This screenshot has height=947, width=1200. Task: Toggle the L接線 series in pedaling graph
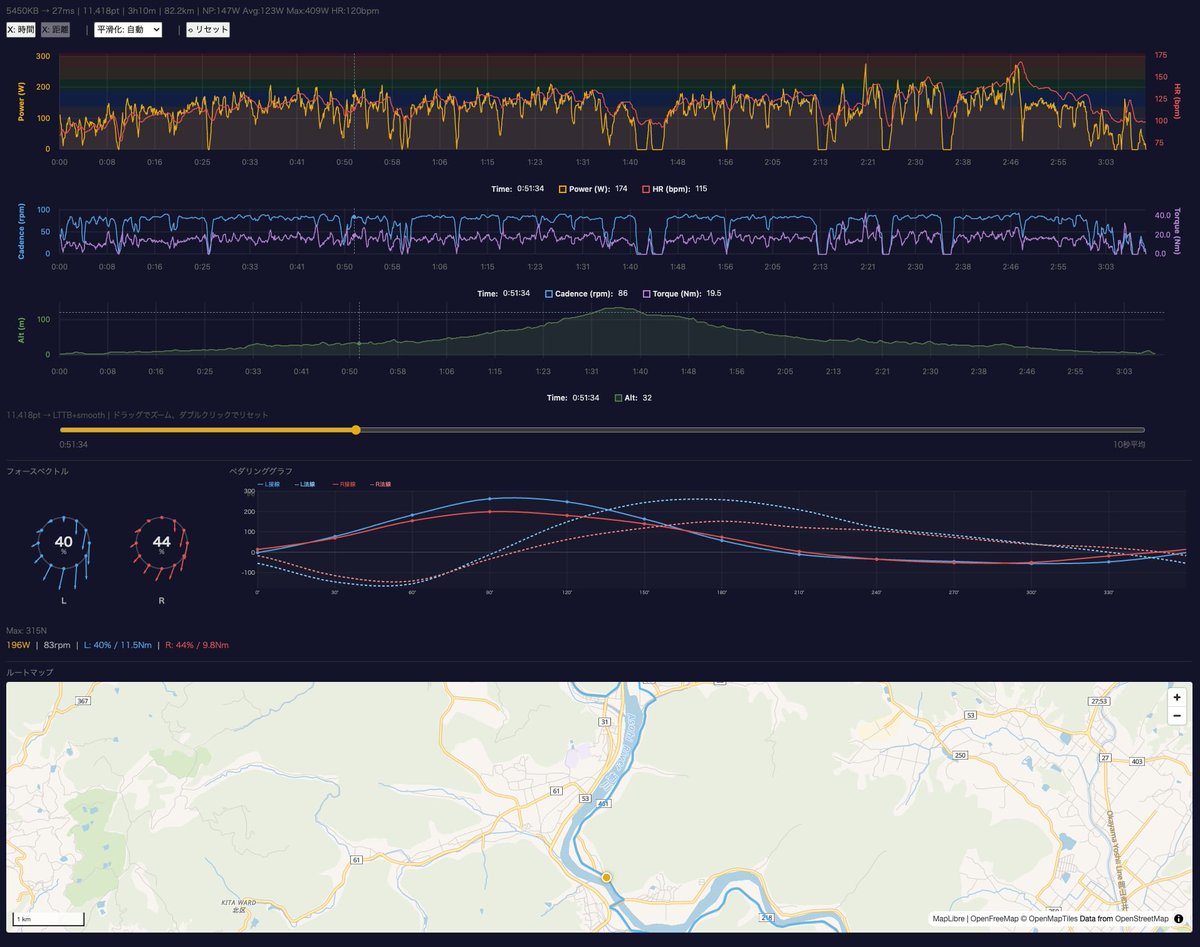tap(268, 484)
